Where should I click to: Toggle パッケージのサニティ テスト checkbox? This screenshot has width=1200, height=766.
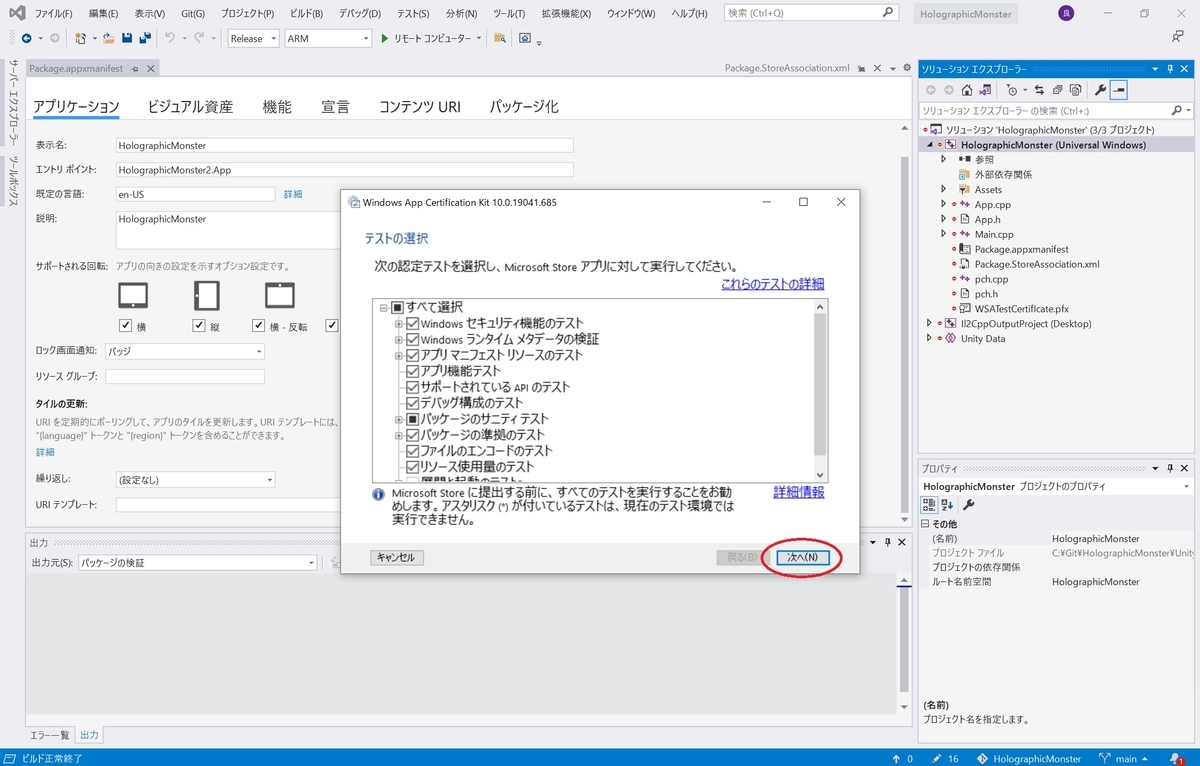412,419
